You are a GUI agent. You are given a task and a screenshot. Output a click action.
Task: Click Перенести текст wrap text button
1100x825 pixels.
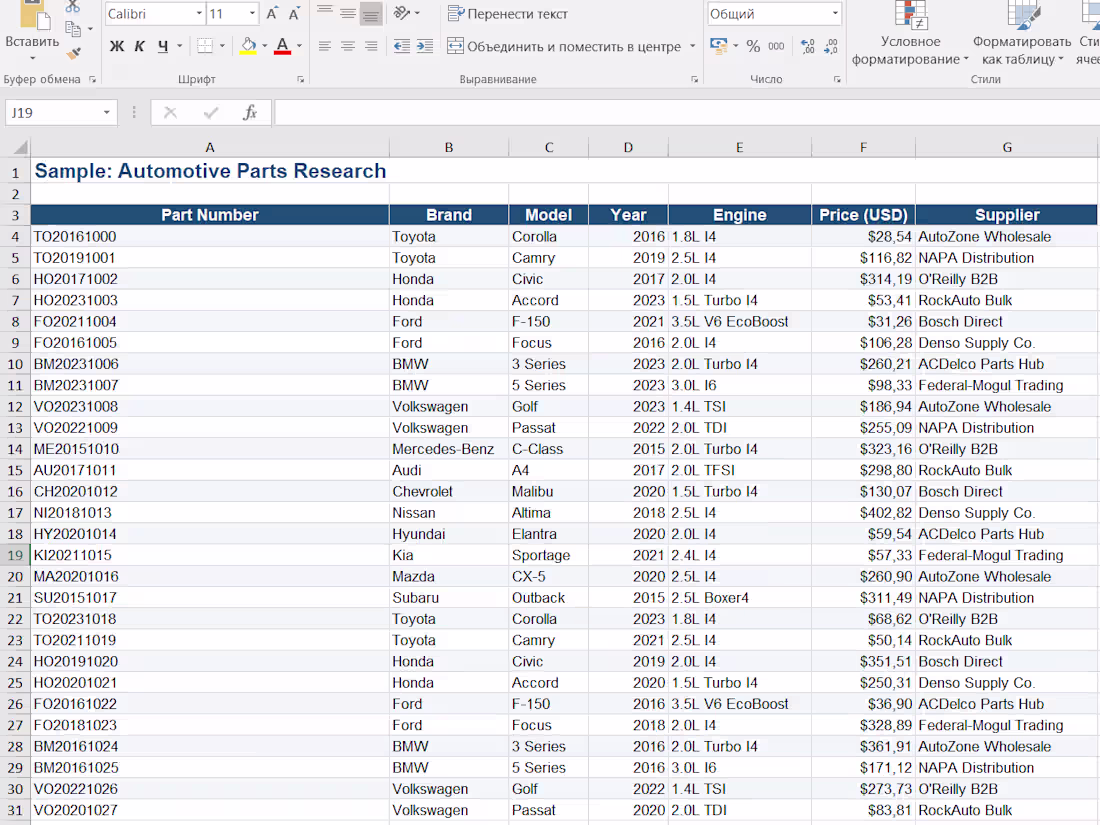pyautogui.click(x=507, y=13)
